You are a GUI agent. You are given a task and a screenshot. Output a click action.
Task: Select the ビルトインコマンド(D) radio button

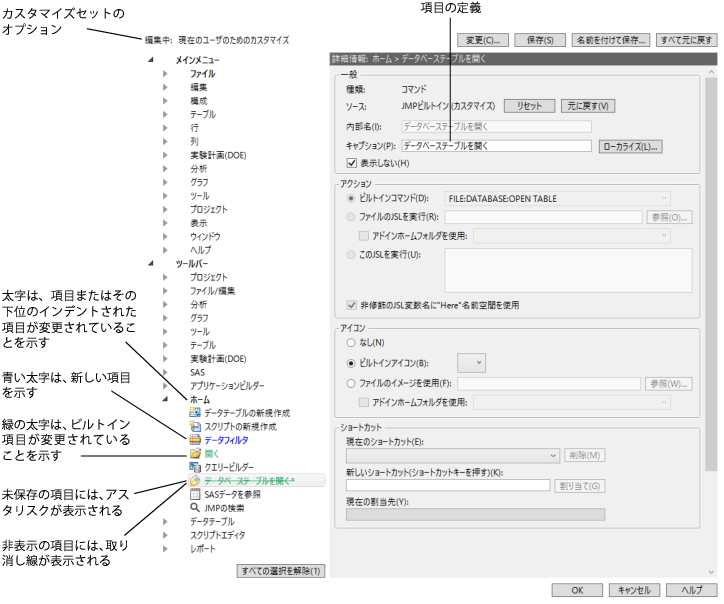351,199
